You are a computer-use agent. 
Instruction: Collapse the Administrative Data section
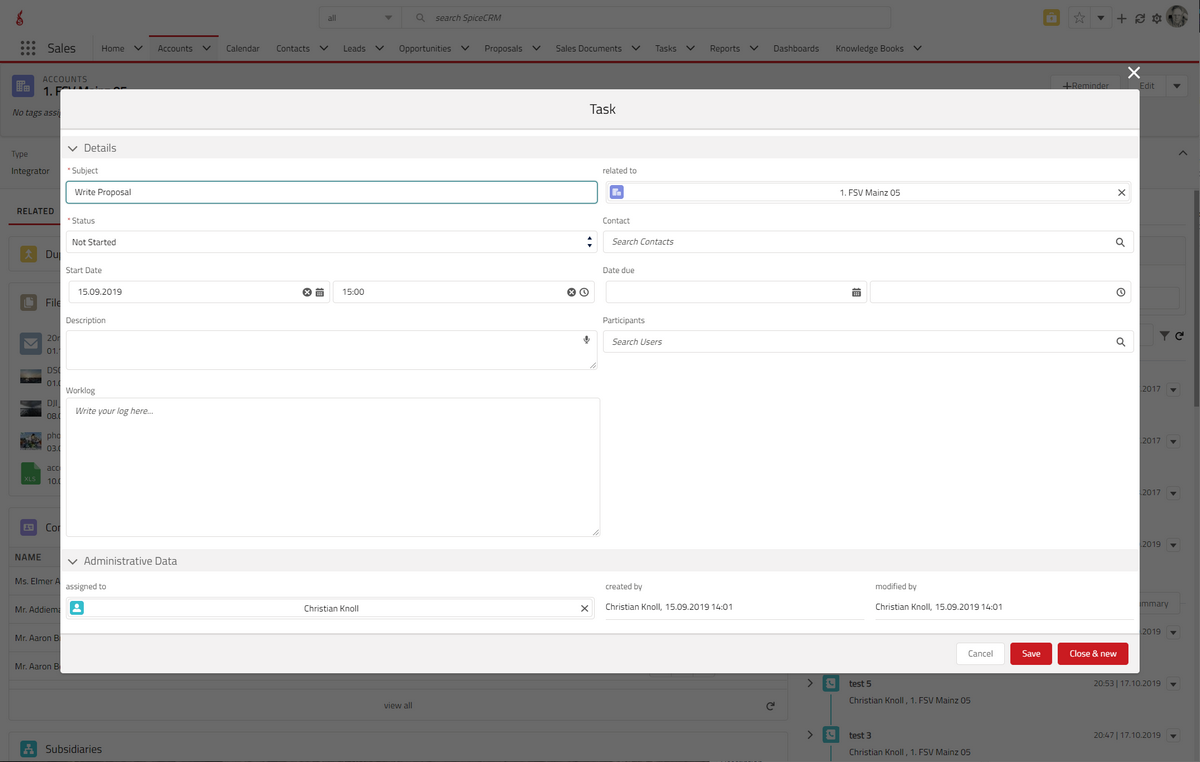(x=73, y=561)
